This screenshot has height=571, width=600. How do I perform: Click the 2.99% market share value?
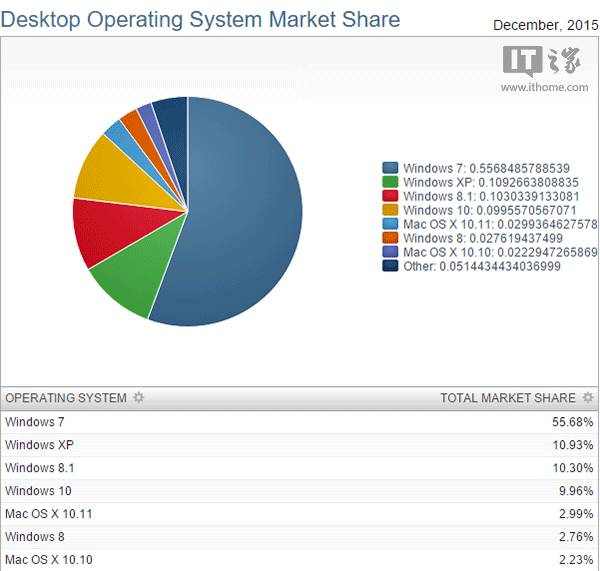coord(576,514)
